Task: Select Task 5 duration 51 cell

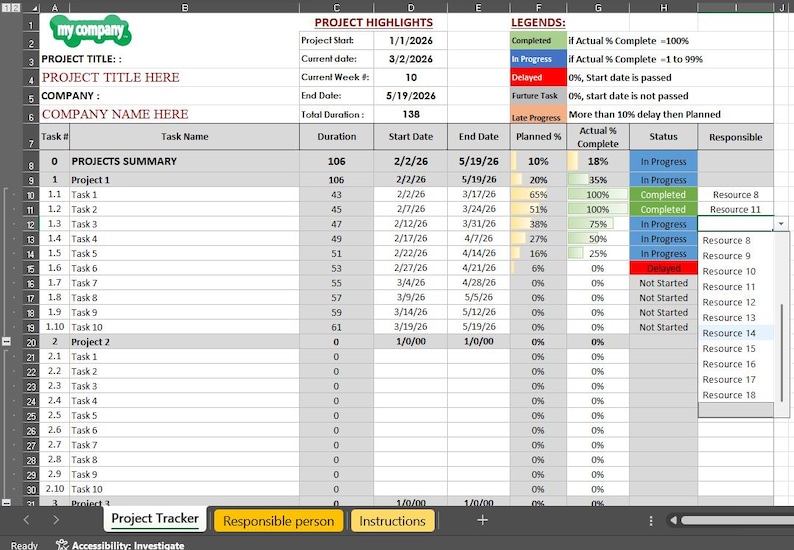Action: click(336, 253)
